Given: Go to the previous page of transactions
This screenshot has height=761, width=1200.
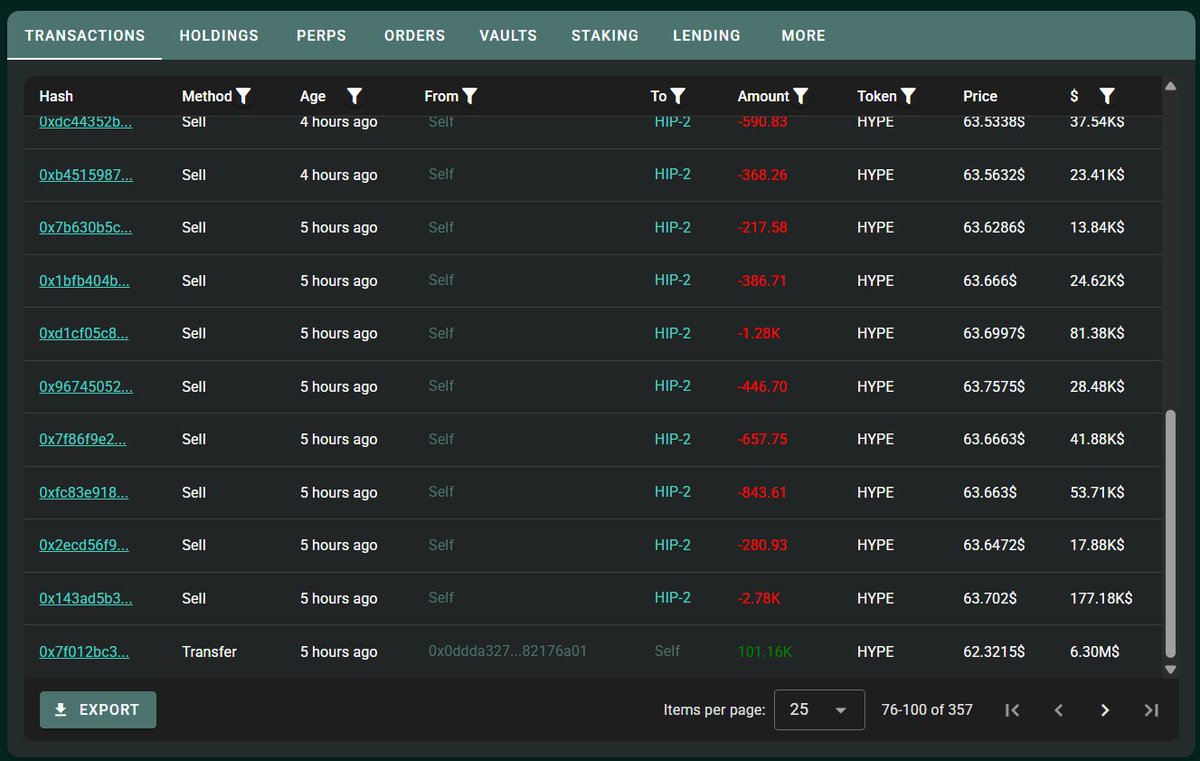Looking at the screenshot, I should coord(1058,710).
